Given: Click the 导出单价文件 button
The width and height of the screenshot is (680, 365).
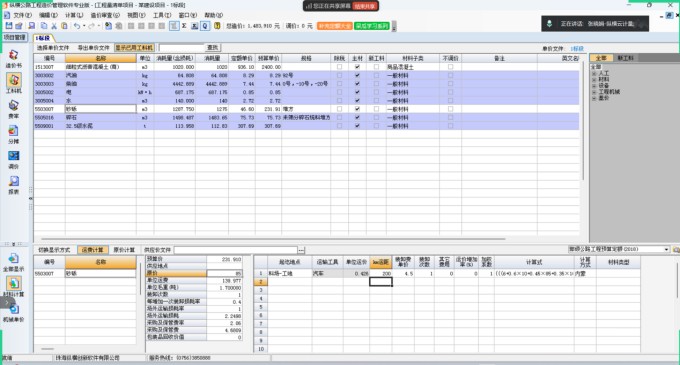Looking at the screenshot, I should coord(94,48).
